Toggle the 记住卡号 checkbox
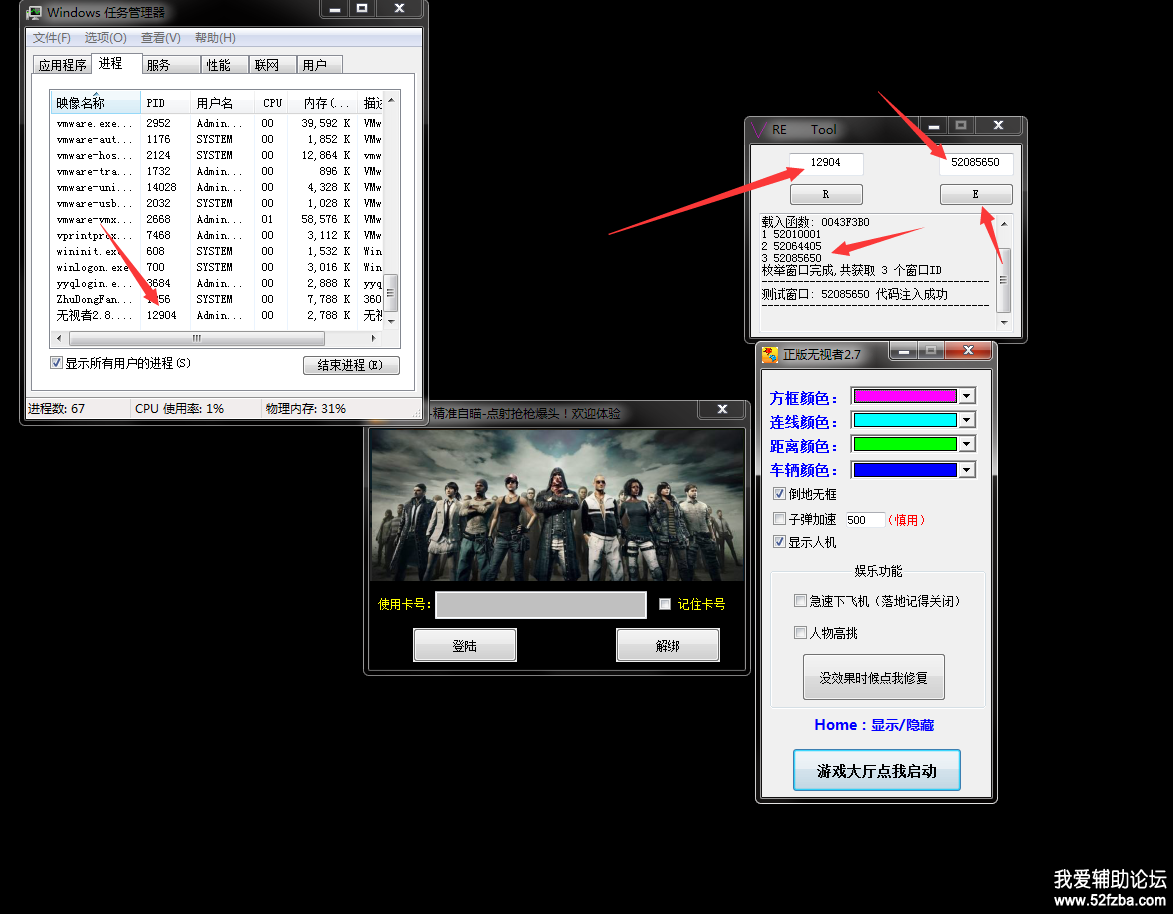Screen dimensions: 1173x914 tap(665, 604)
